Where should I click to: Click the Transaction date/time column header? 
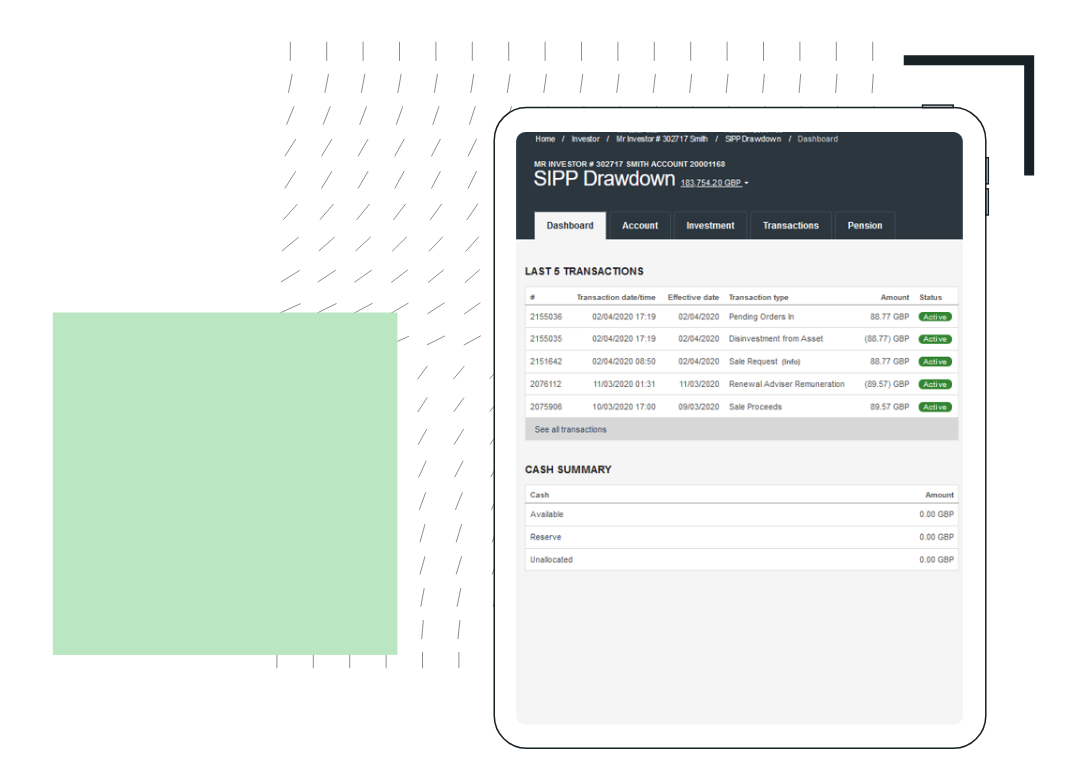click(x=616, y=297)
